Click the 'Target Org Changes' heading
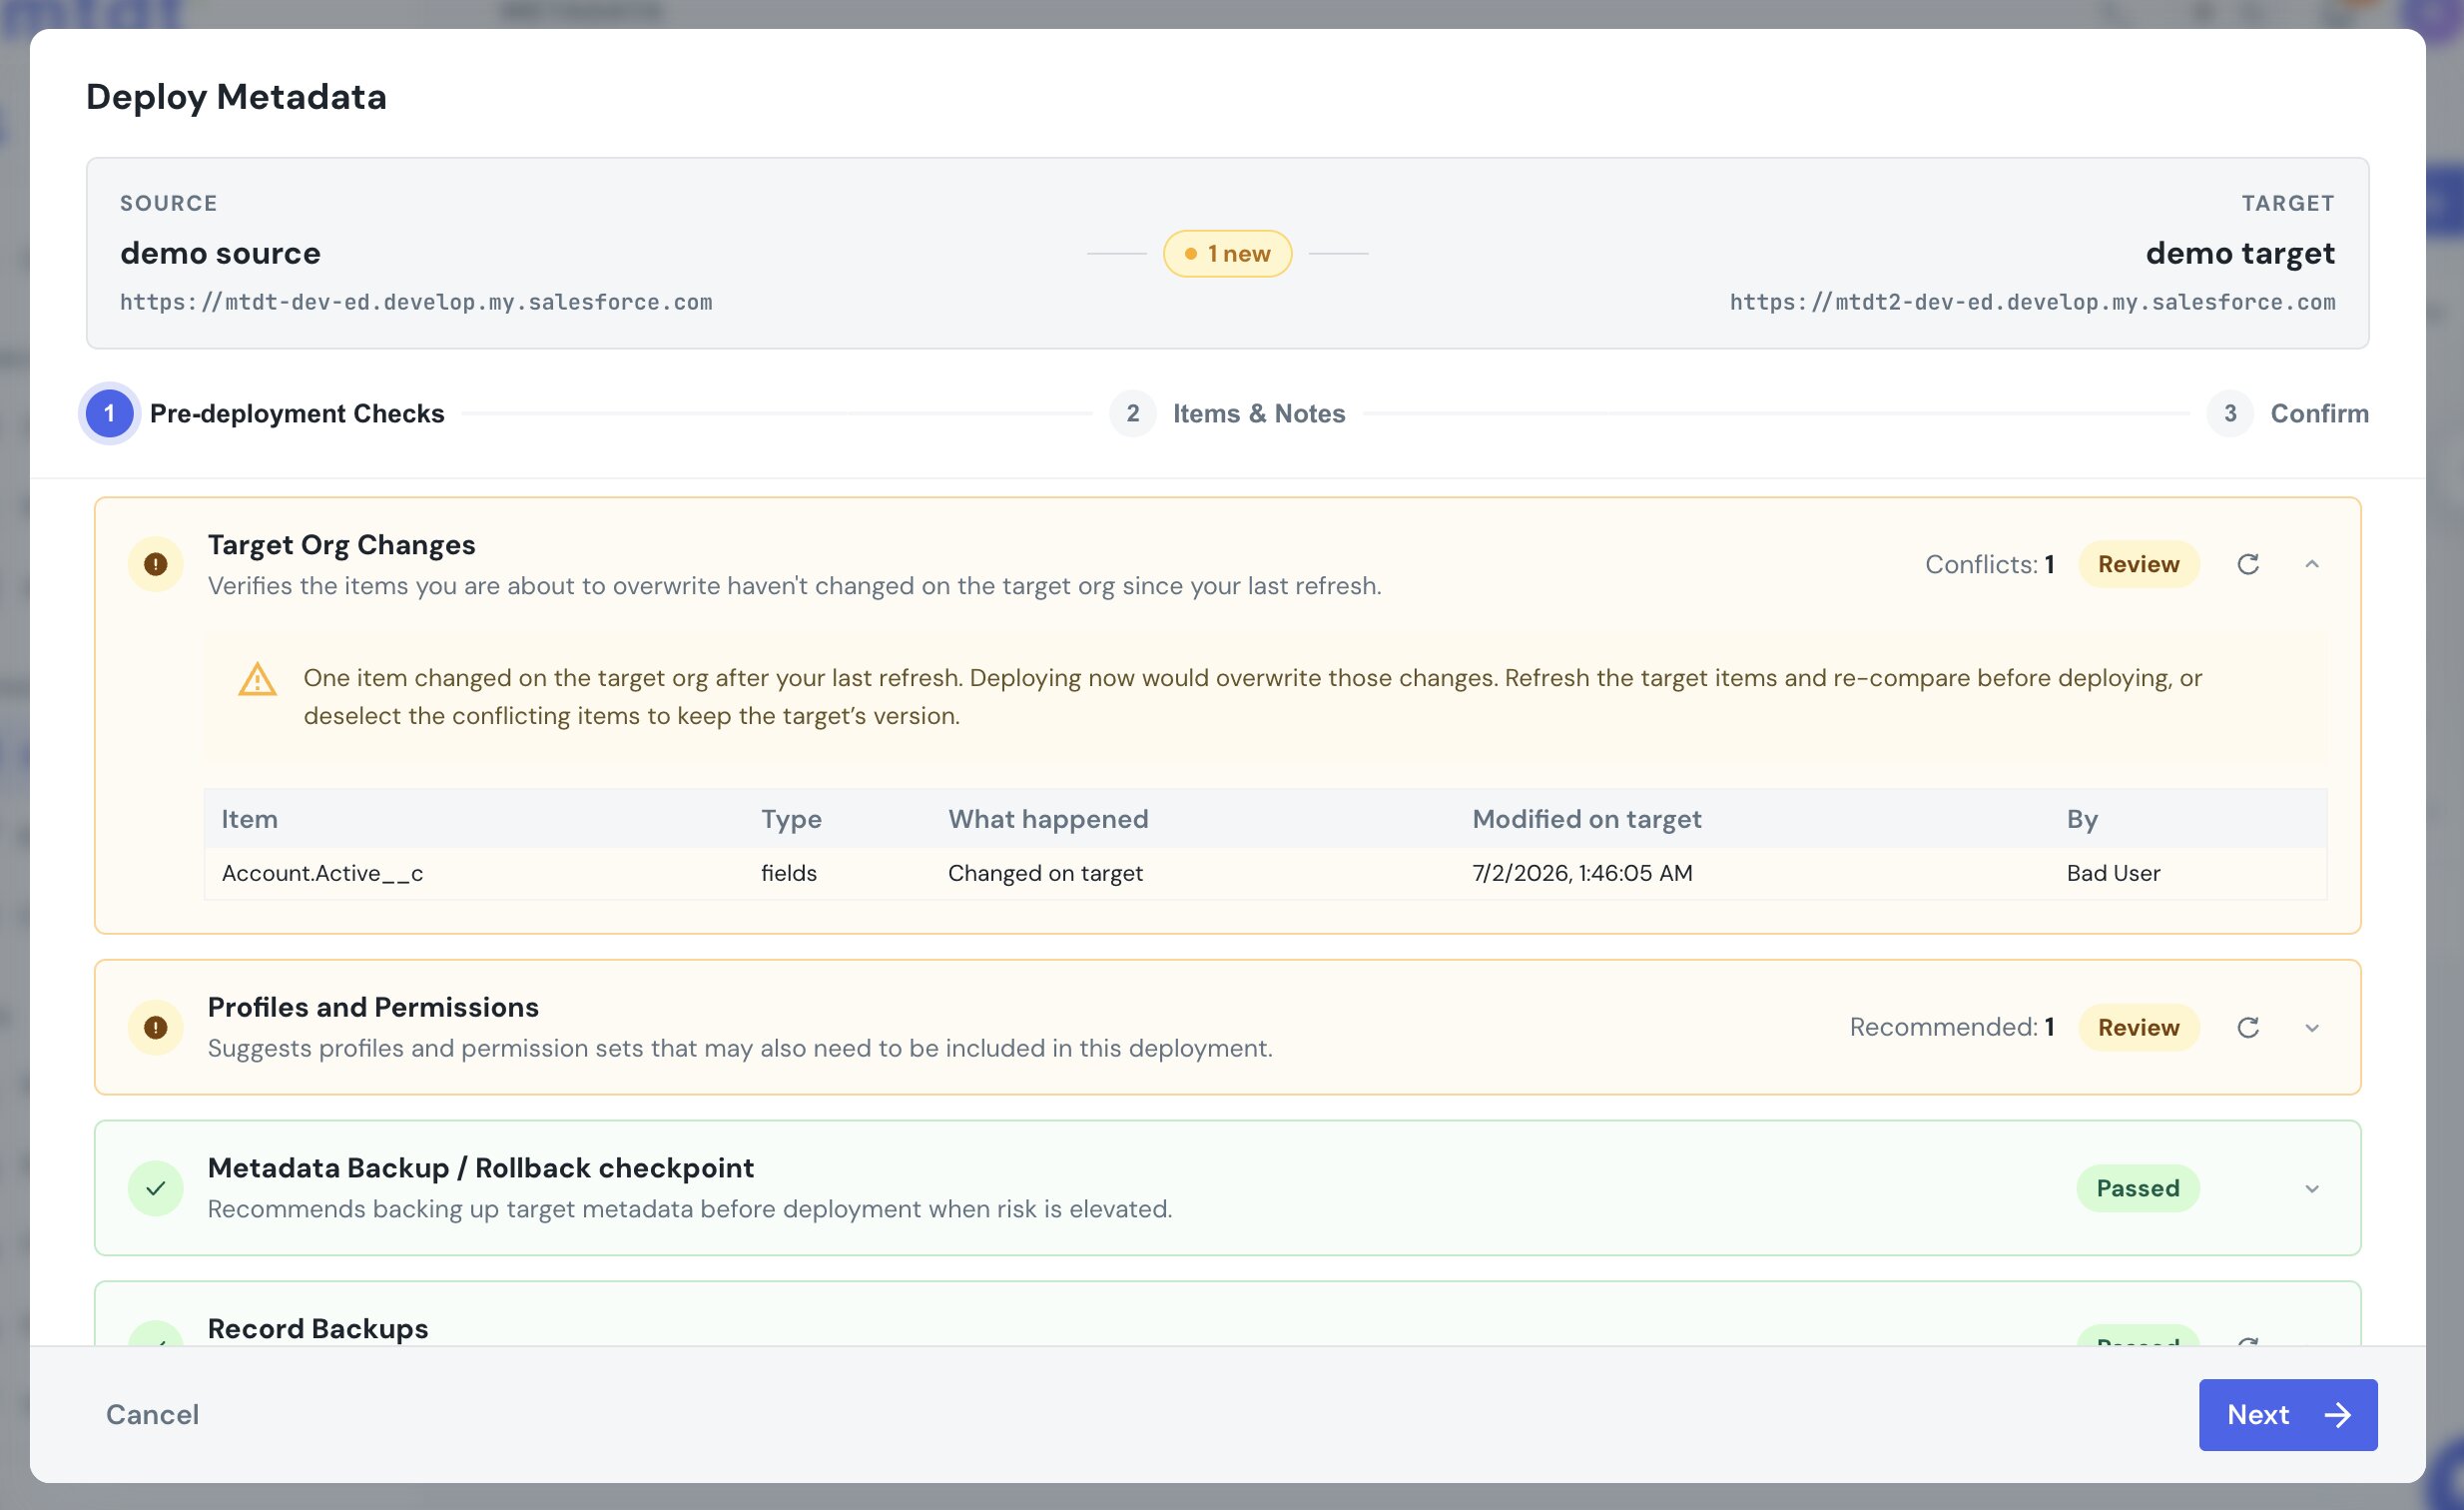The image size is (2464, 1510). [341, 545]
